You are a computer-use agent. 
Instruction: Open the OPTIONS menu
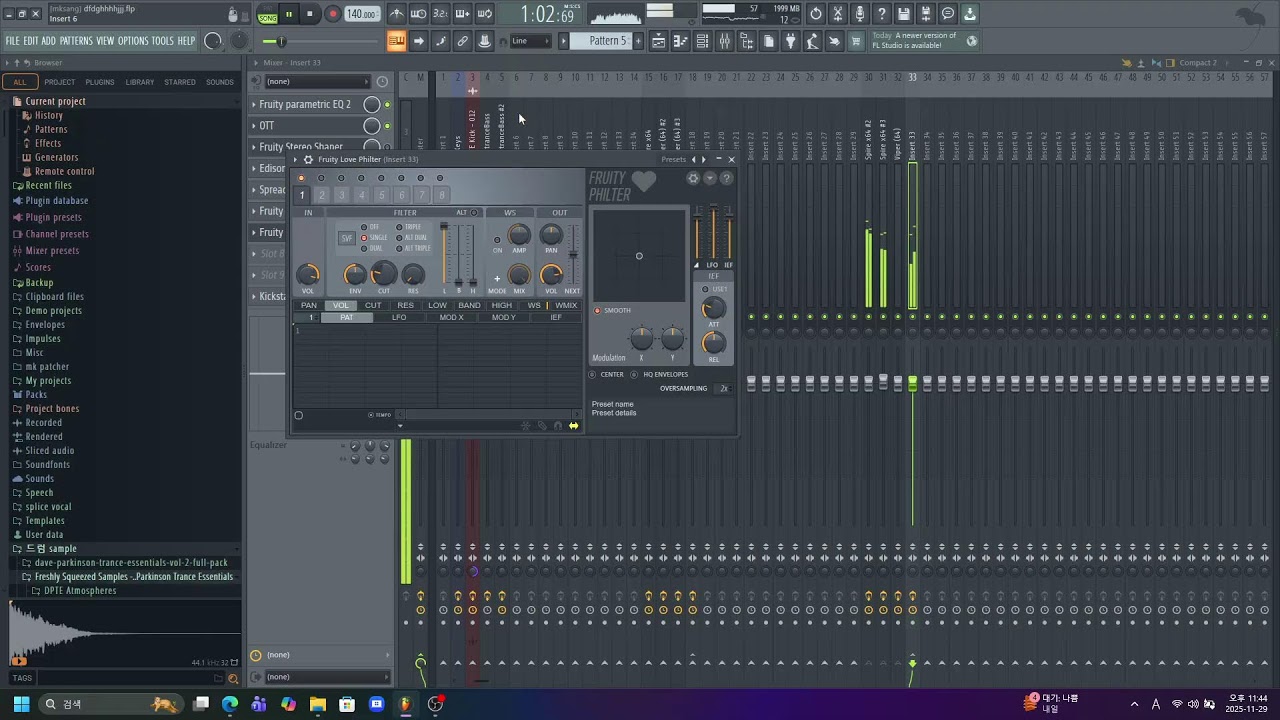[133, 41]
